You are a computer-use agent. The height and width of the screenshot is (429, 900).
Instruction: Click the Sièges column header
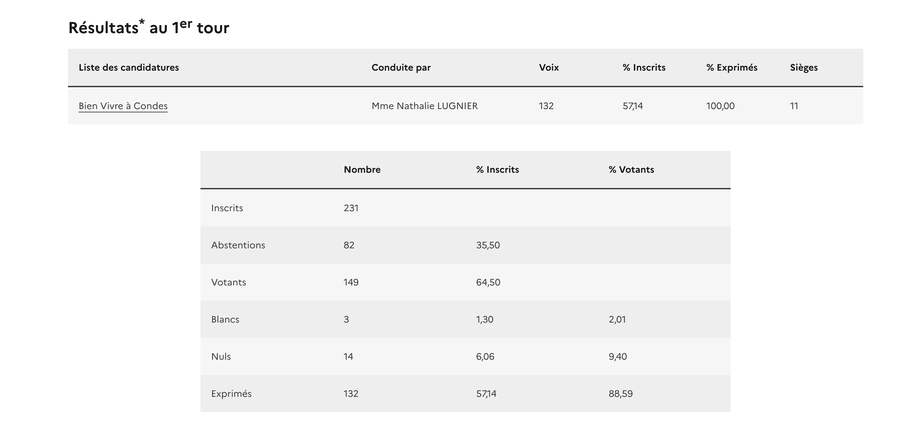[x=803, y=68]
